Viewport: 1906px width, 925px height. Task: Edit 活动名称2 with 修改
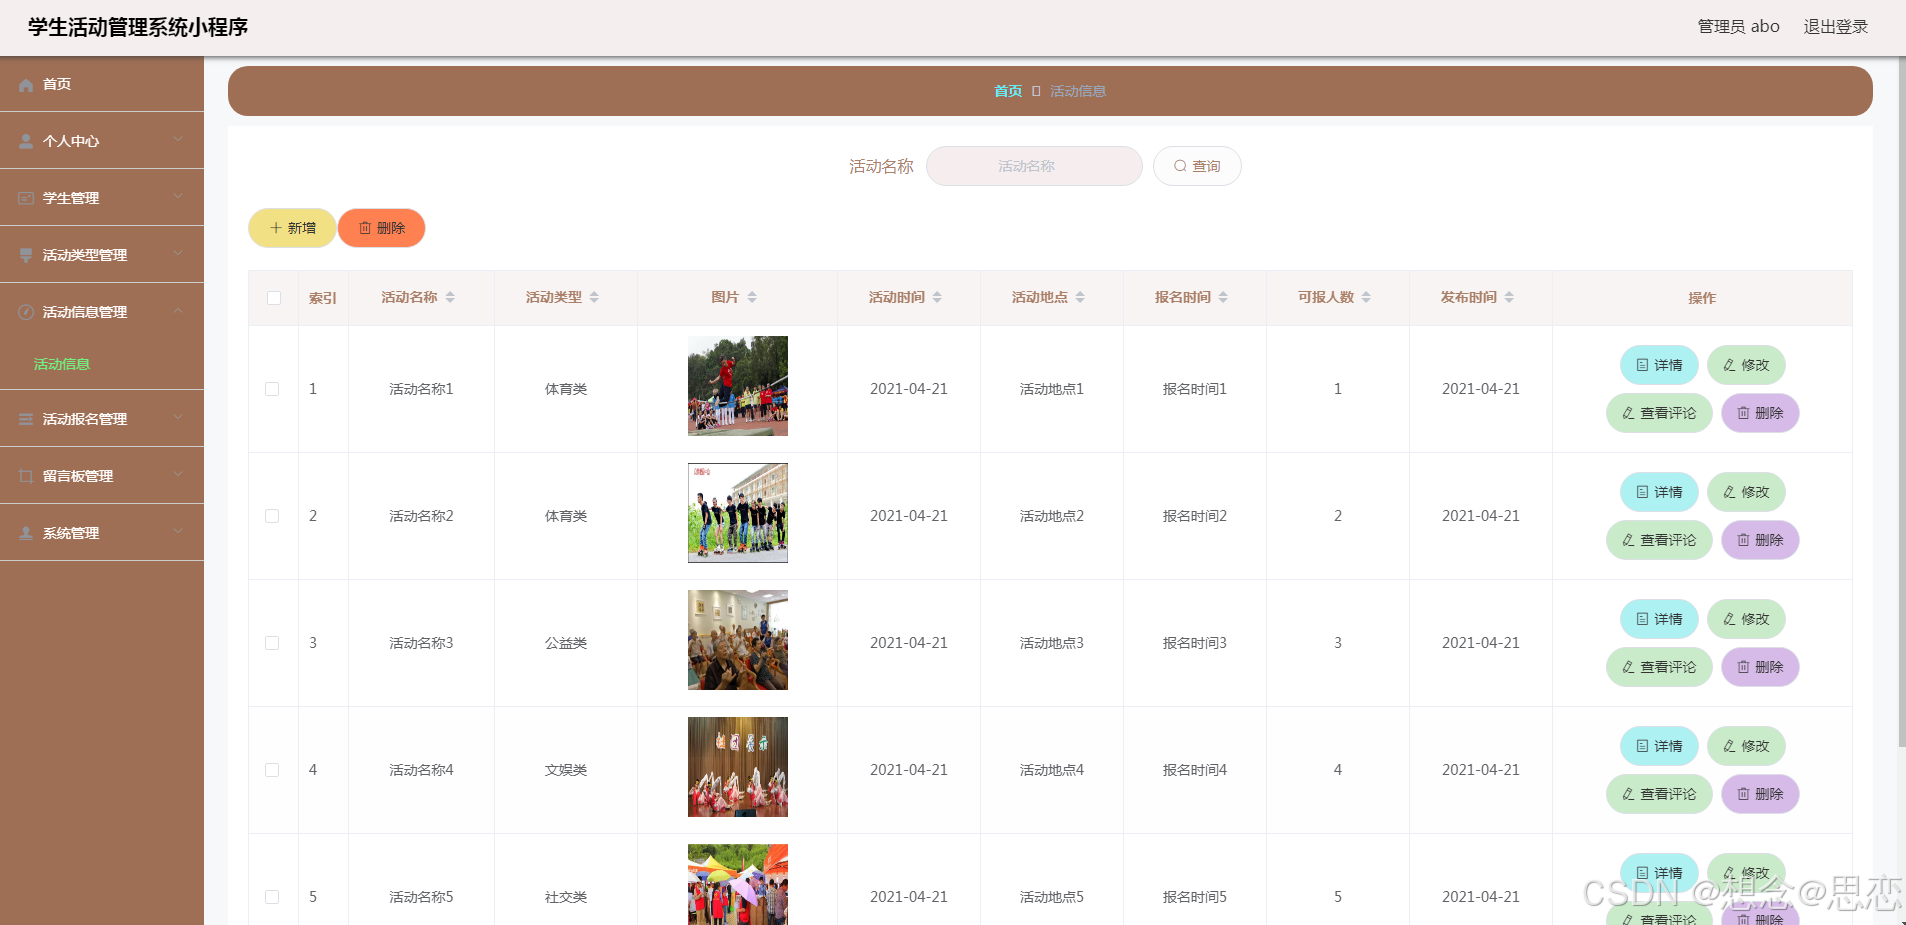click(1746, 492)
